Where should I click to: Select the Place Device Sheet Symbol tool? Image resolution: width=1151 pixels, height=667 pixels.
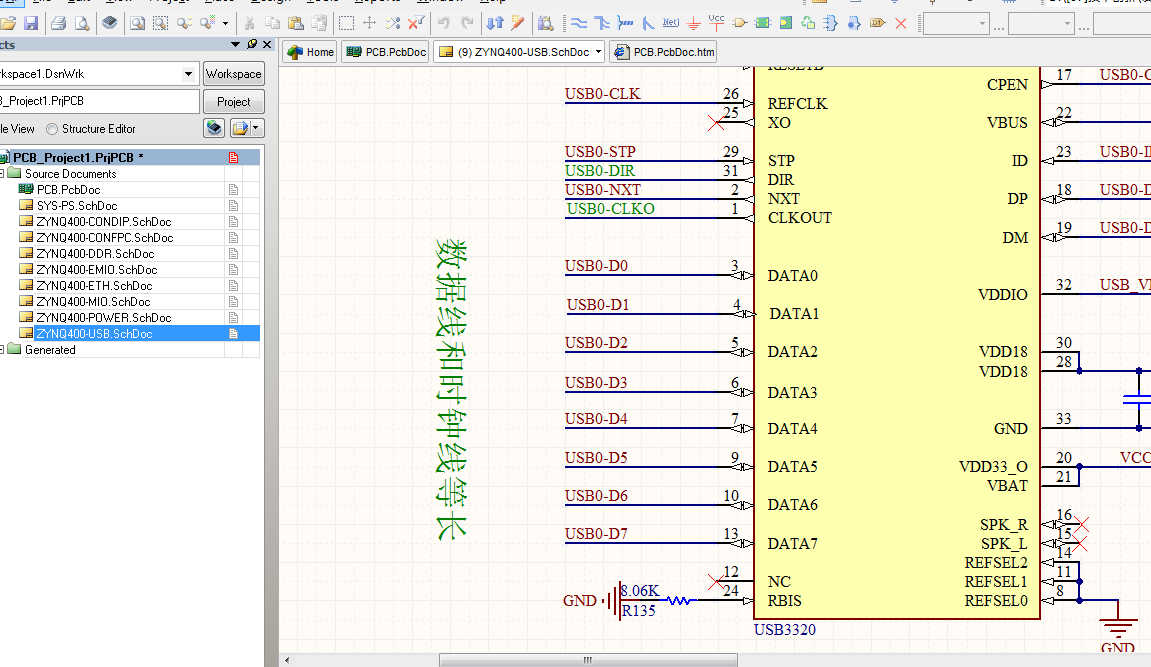click(x=808, y=23)
